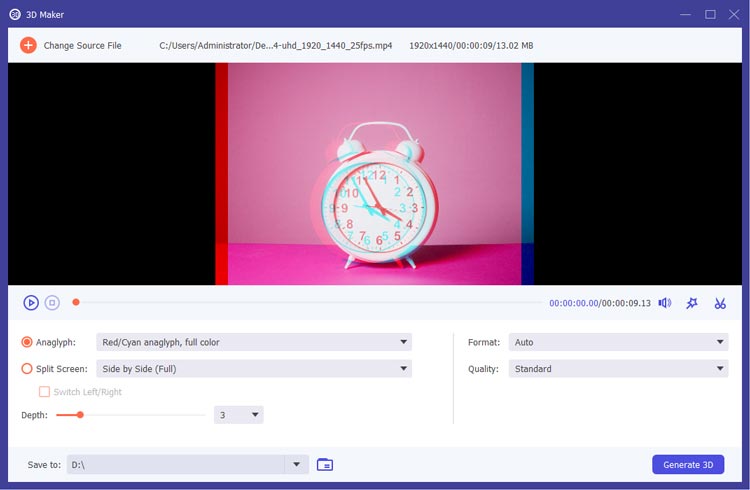
Task: Click the 3D Maker app icon in the title bar
Action: pos(15,14)
